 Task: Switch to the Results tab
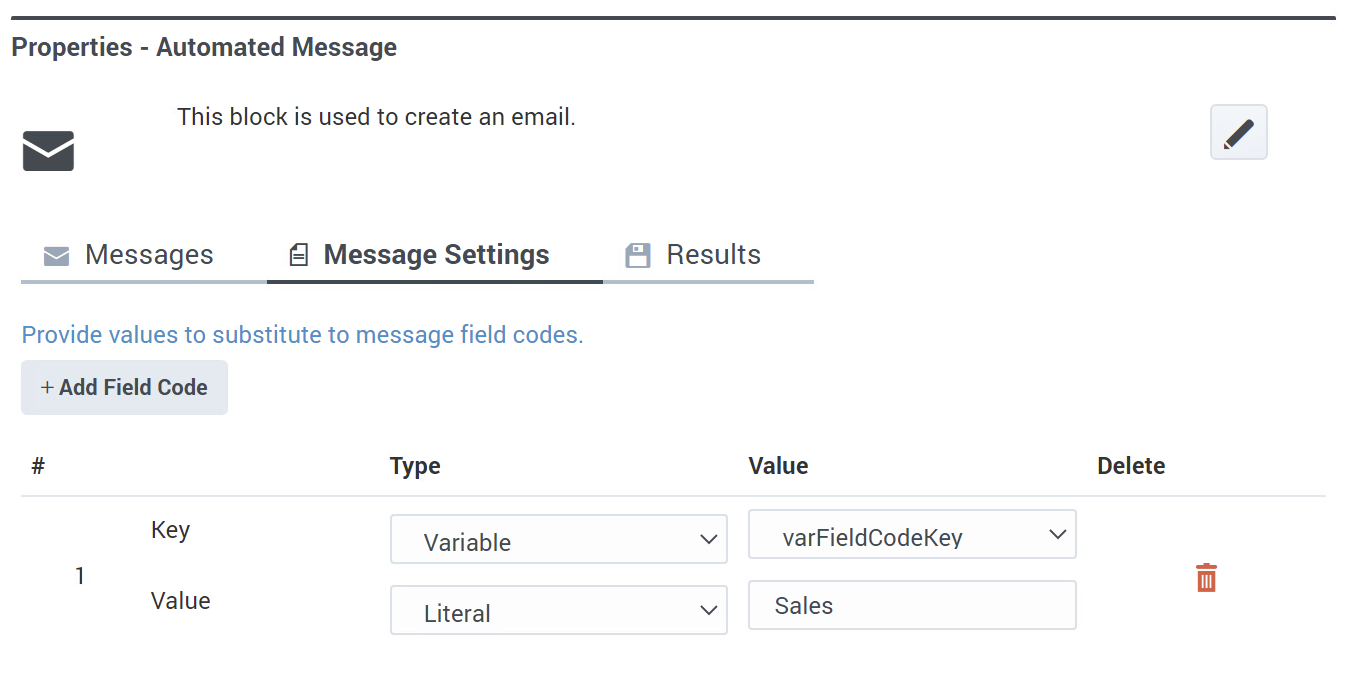click(708, 256)
